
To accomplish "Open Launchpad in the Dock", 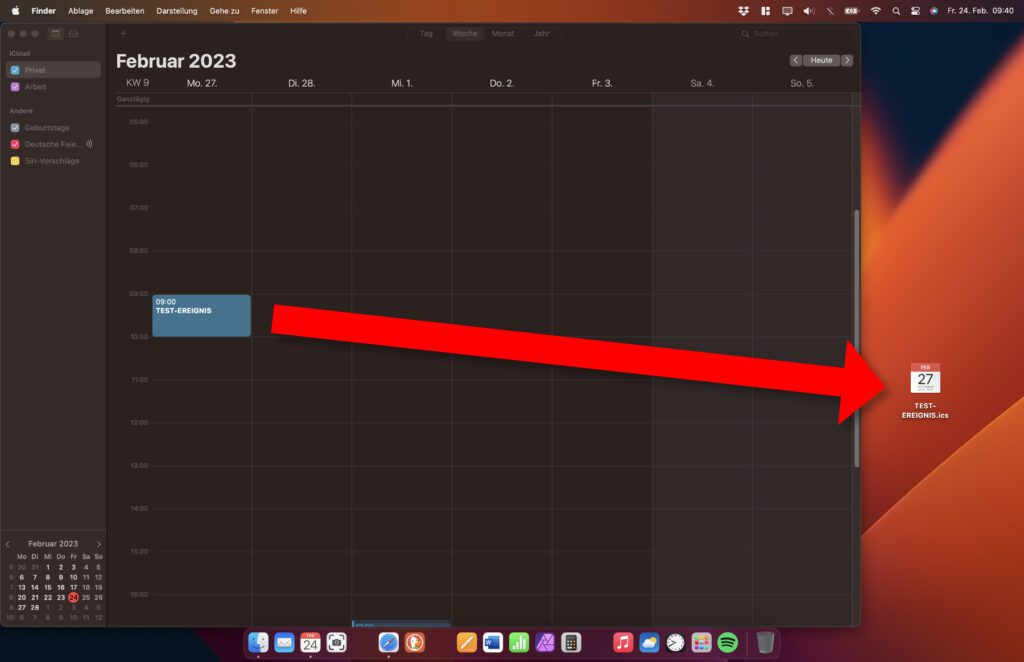I will 701,642.
